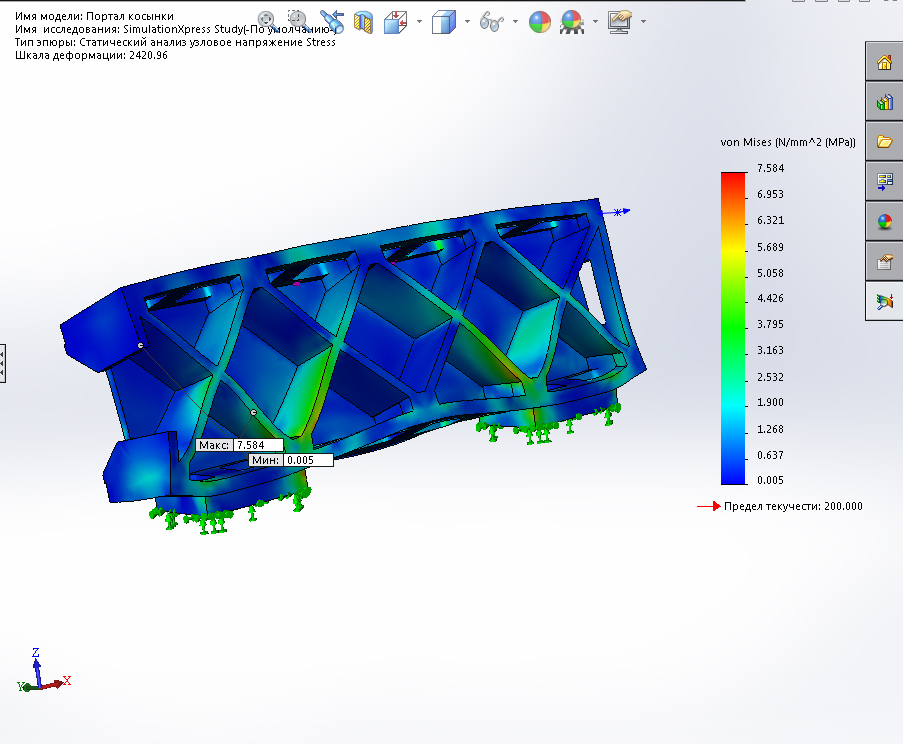
Task: Click the Zoom to Fit magnifier icon
Action: click(267, 21)
